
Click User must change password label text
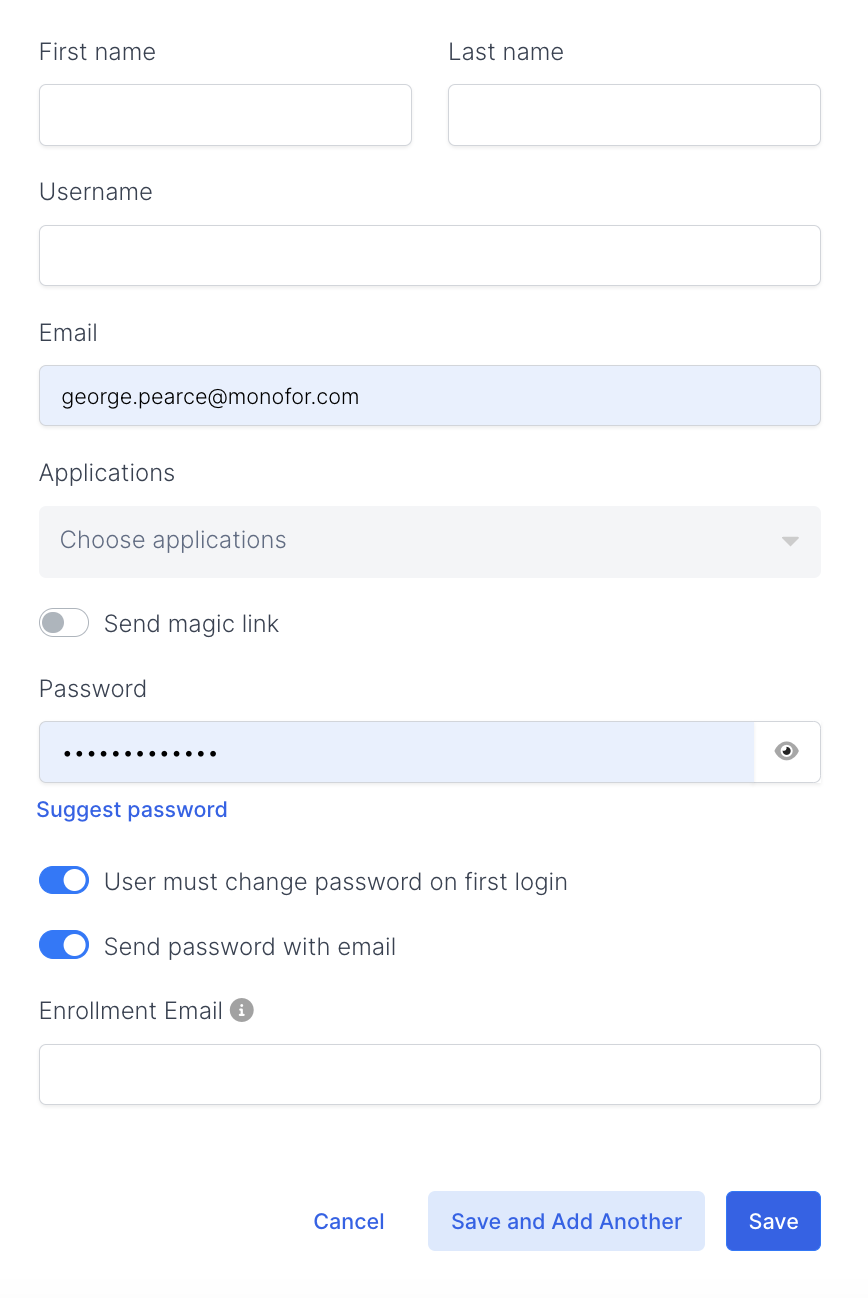coord(335,882)
